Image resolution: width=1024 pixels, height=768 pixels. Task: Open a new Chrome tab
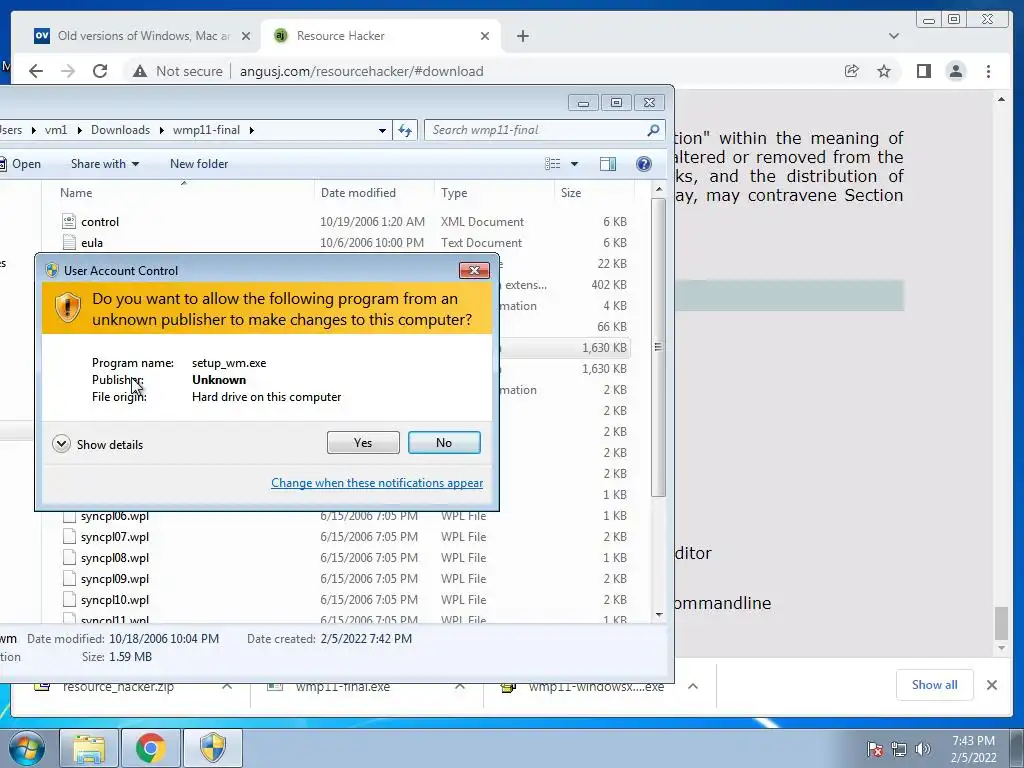[522, 36]
